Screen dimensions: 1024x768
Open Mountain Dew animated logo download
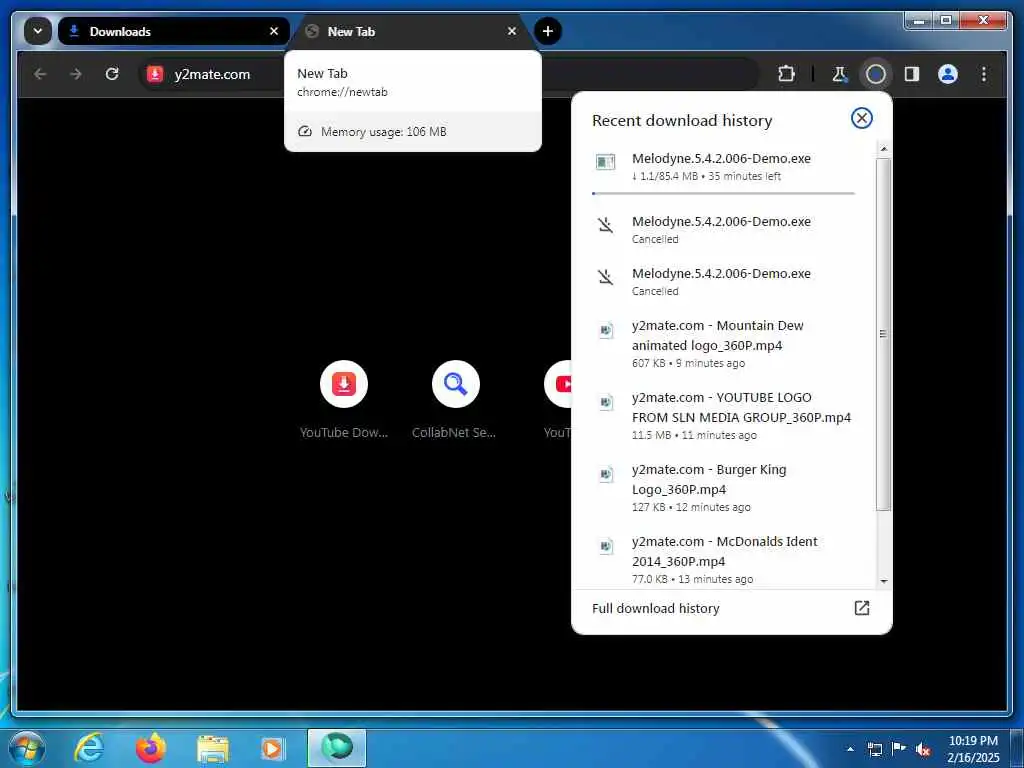(x=723, y=344)
